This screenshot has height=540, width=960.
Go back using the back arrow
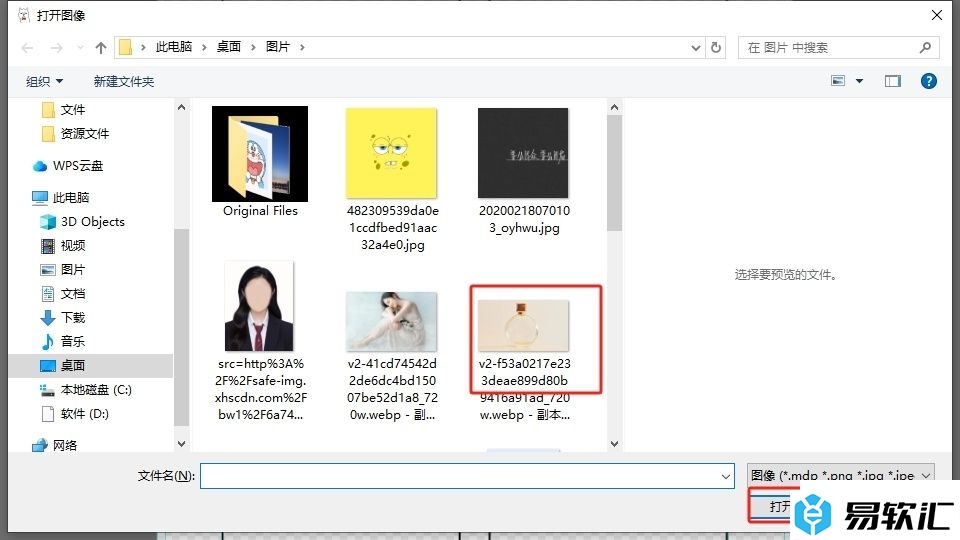pyautogui.click(x=27, y=48)
